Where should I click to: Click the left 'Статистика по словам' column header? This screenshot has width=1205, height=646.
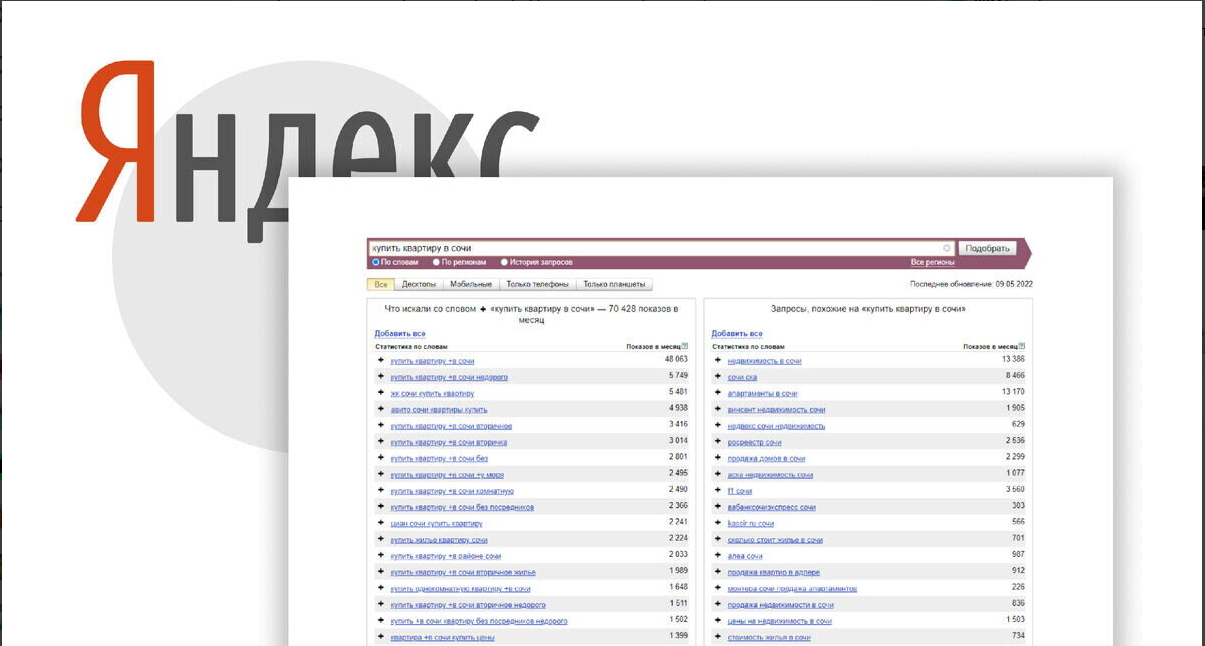point(411,346)
